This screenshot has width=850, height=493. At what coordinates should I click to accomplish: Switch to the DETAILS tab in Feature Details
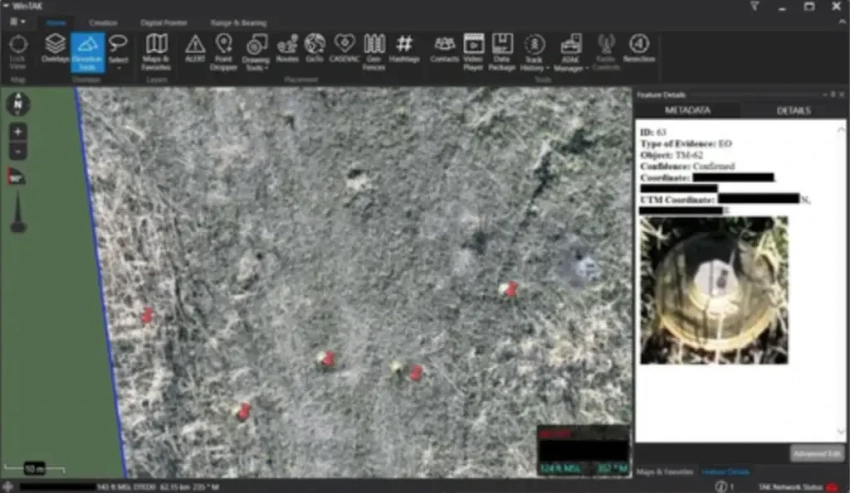pyautogui.click(x=794, y=110)
